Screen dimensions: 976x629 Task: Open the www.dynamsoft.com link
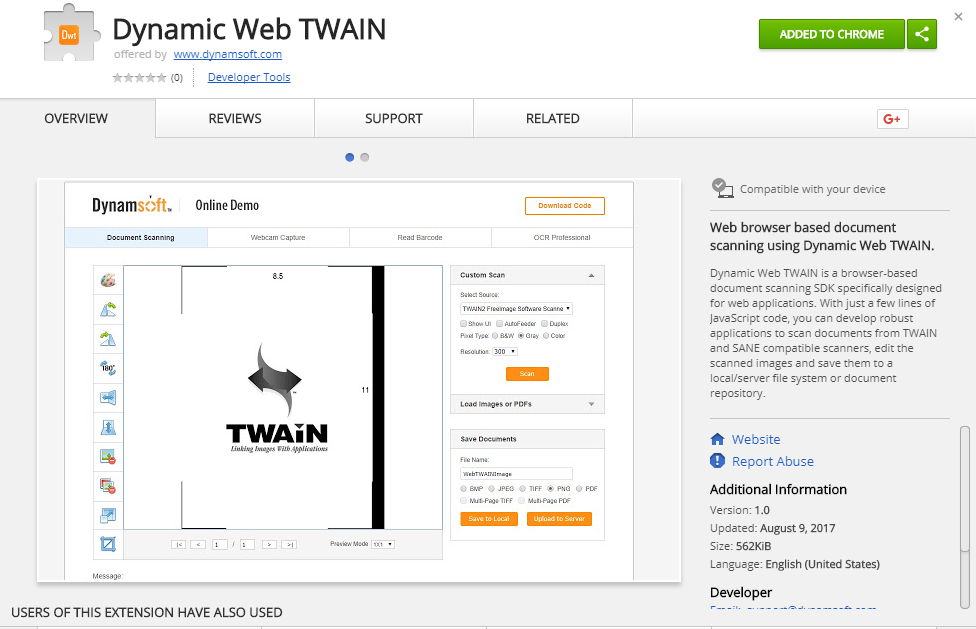228,55
